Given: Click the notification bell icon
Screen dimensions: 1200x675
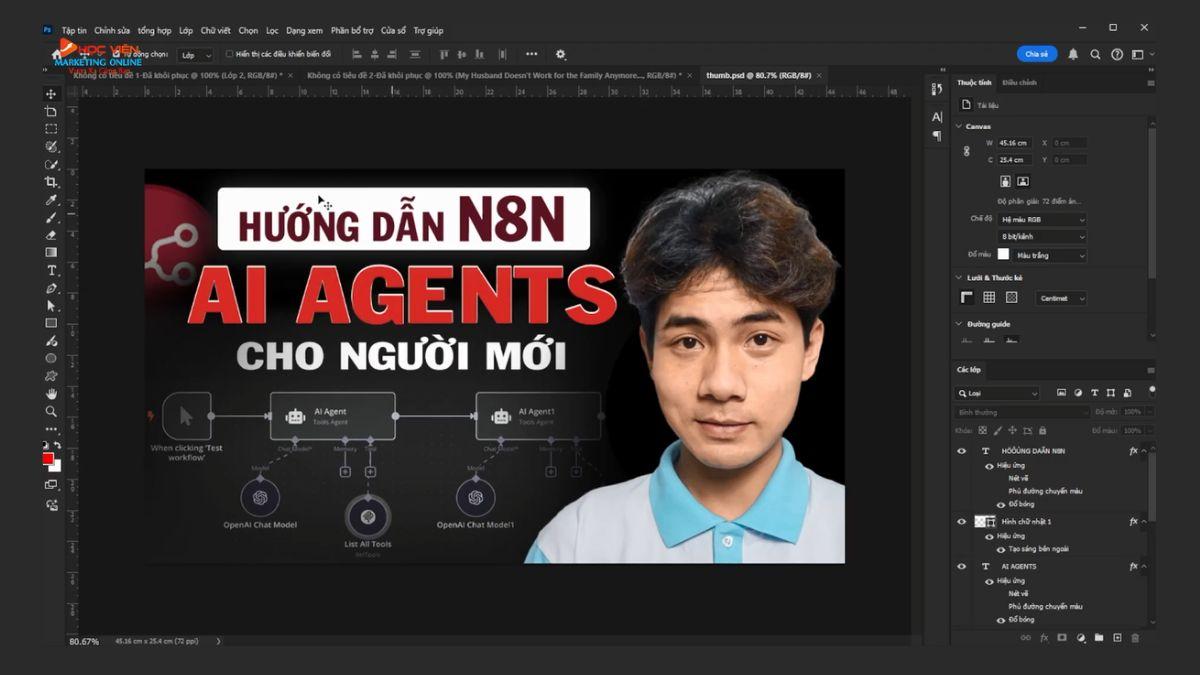Looking at the screenshot, I should 1073,54.
